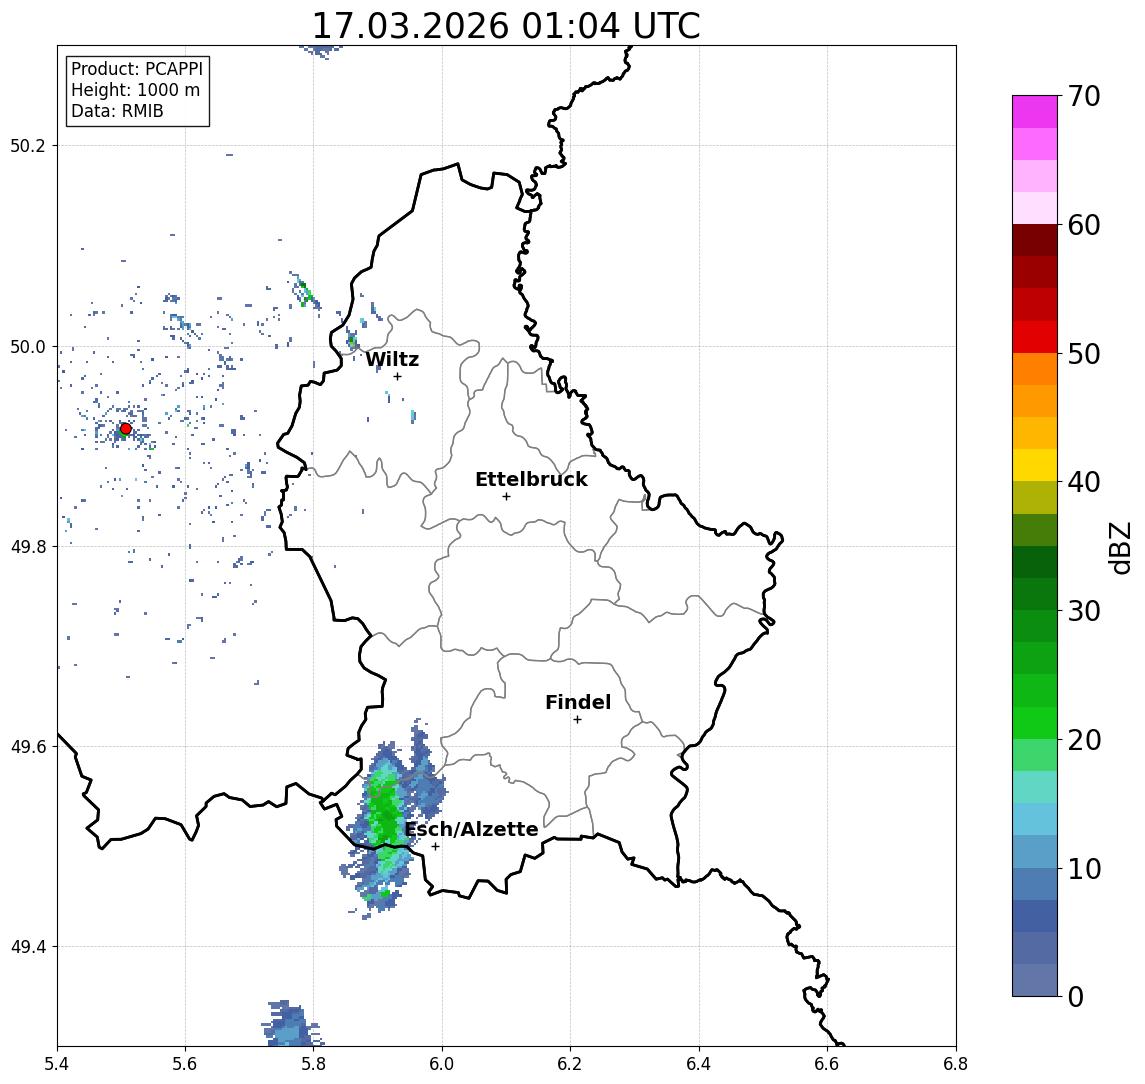Click the 50.2 latitude axis label
Screen dimensions: 1145x1084
click(x=28, y=145)
